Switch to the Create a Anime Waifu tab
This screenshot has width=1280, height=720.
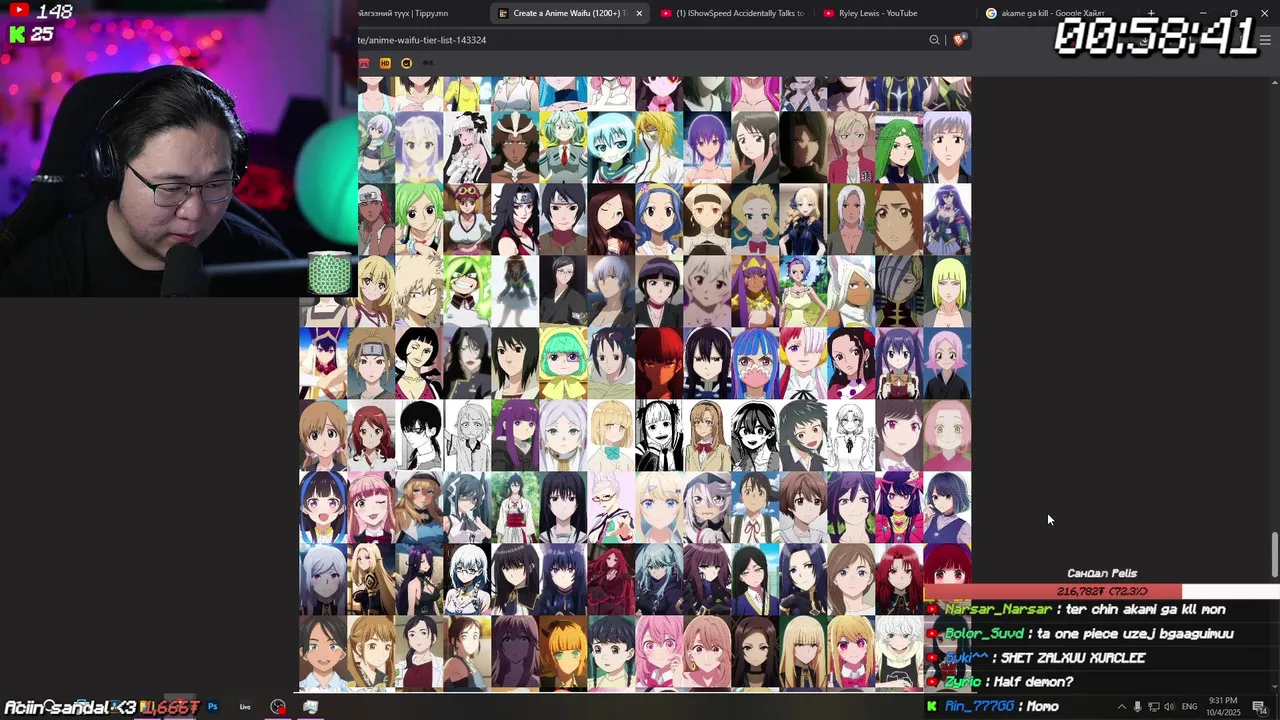570,13
